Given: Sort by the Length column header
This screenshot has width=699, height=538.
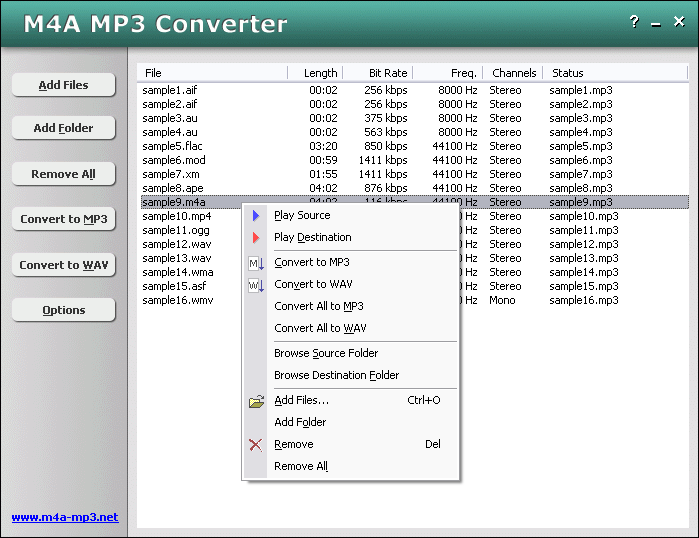Looking at the screenshot, I should (315, 73).
